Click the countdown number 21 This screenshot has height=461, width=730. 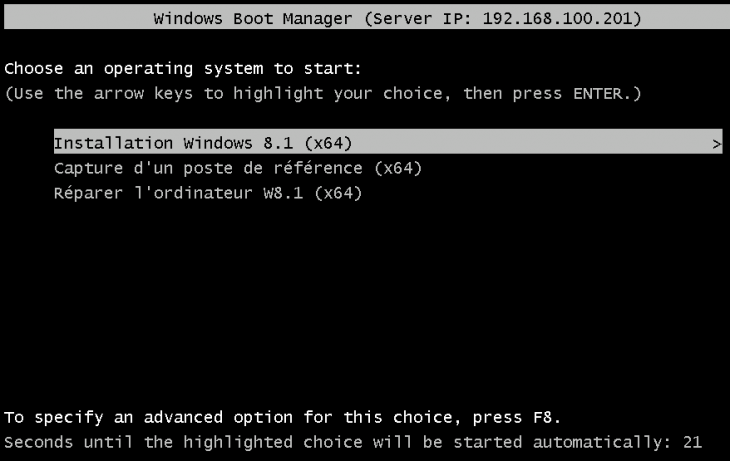tap(692, 441)
